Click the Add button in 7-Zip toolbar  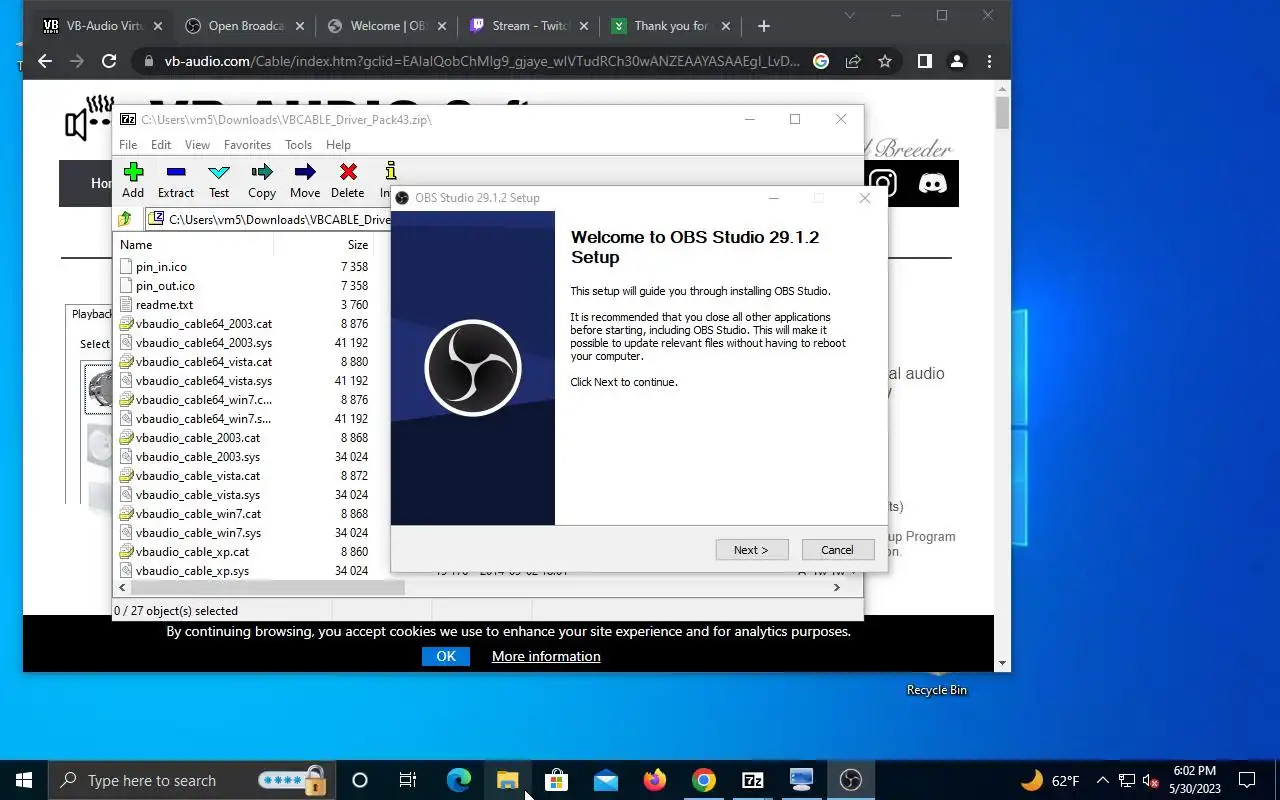pos(133,180)
